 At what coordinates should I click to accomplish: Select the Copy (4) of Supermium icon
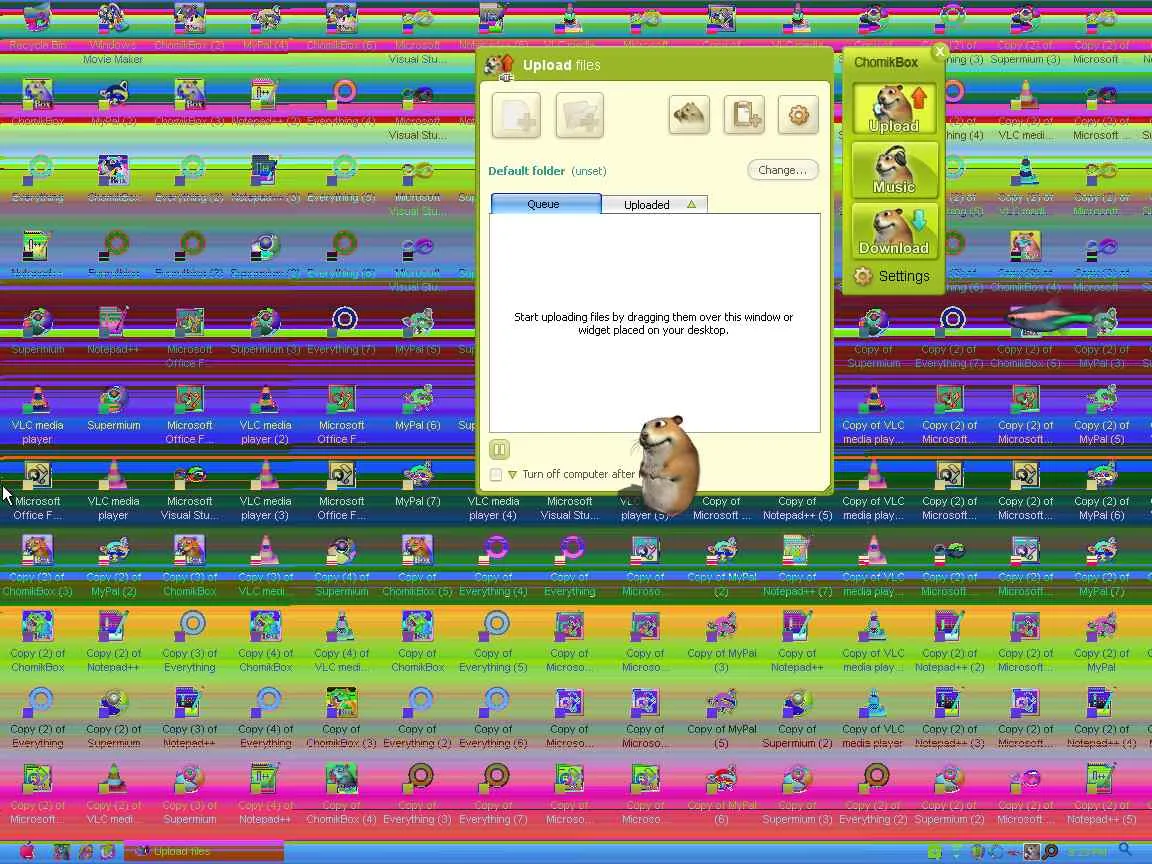[x=342, y=566]
